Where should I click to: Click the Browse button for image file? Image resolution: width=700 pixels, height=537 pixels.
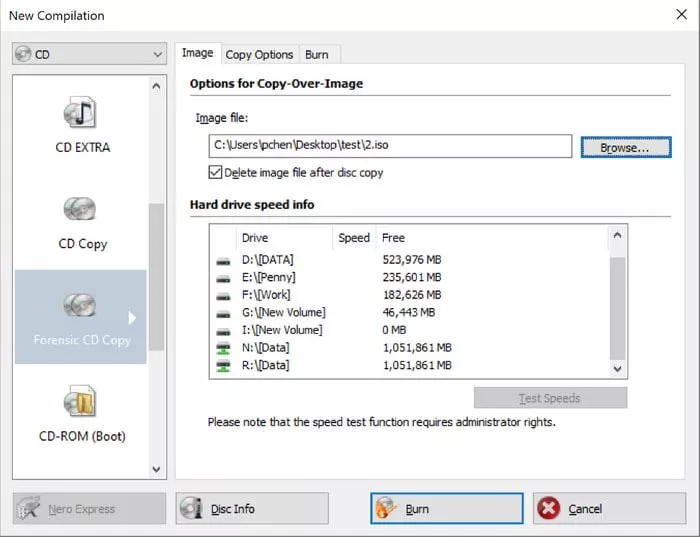click(625, 147)
